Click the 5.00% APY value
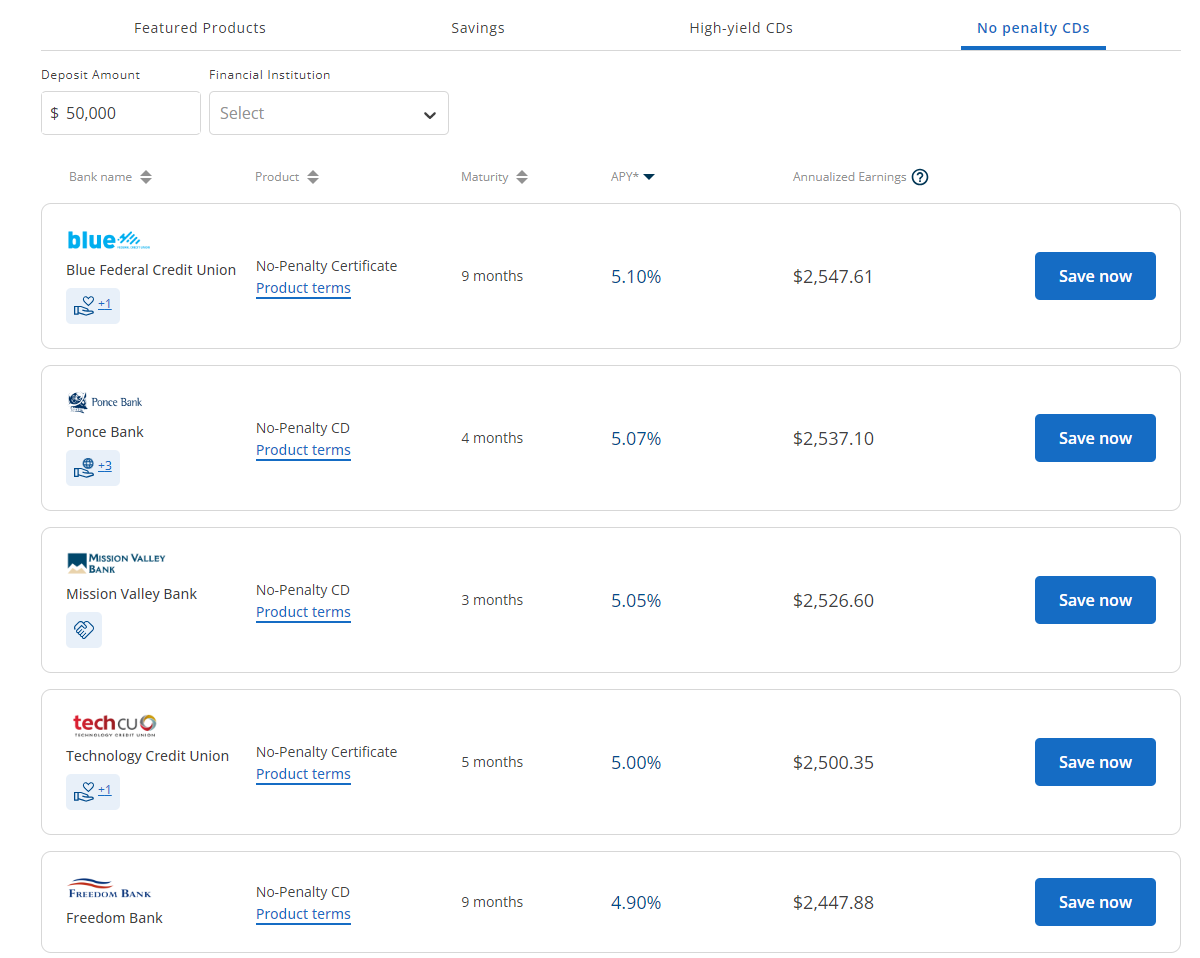1200x958 pixels. point(636,763)
